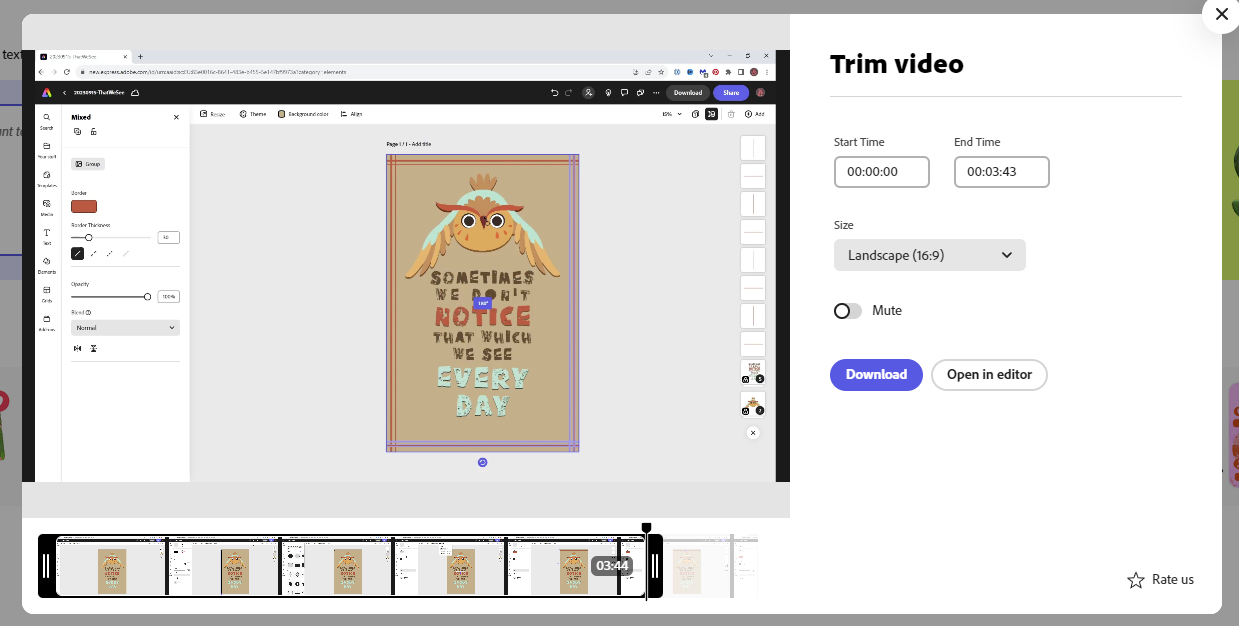The width and height of the screenshot is (1239, 626).
Task: Open the Templates panel icon
Action: pyautogui.click(x=46, y=174)
